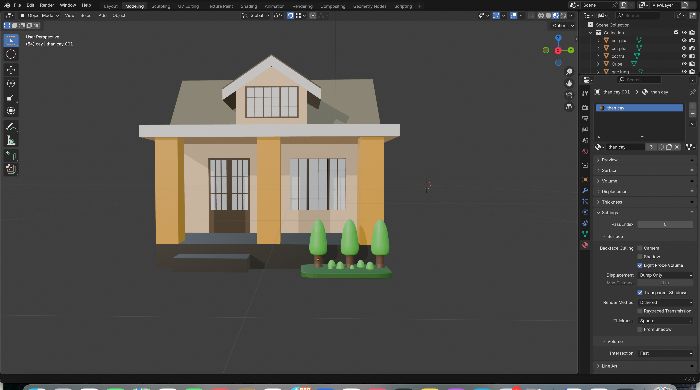Select the Transform tool
Viewport: 700px width, 390px height.
[x=11, y=111]
